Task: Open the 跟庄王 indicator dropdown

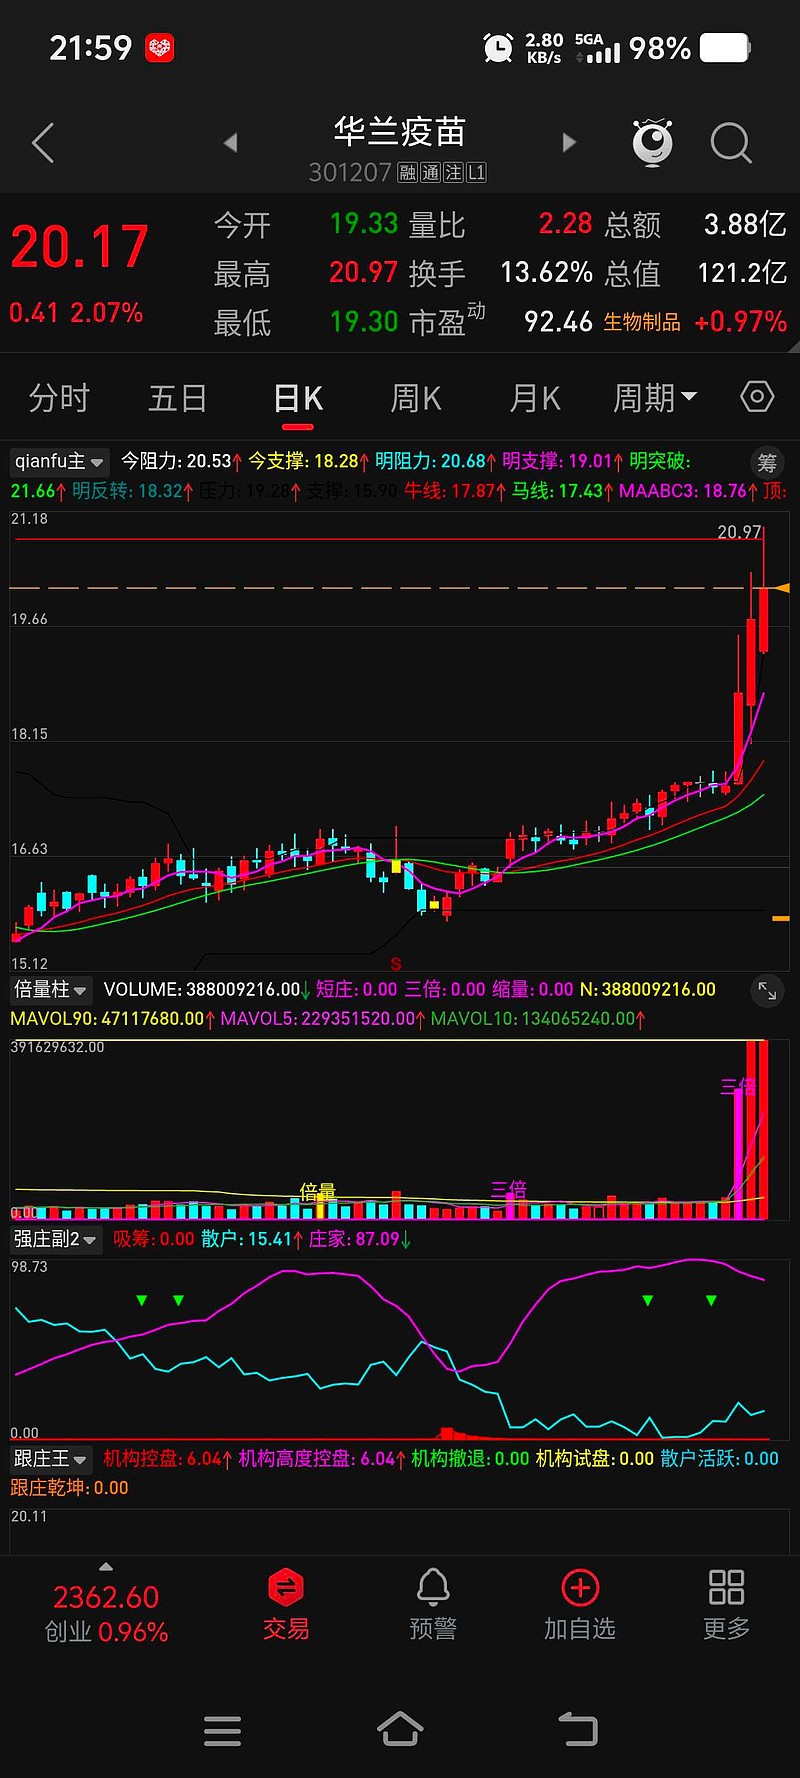Action: pos(51,1459)
